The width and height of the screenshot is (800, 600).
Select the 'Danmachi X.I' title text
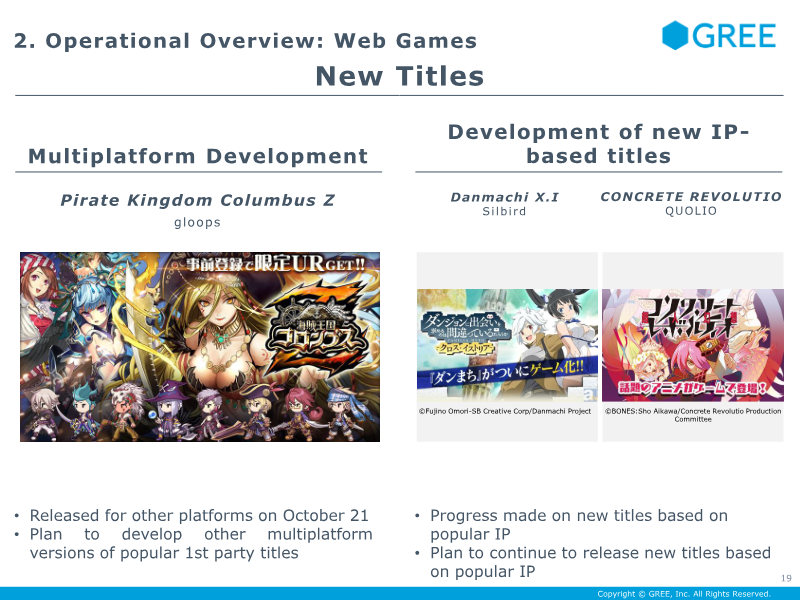(x=505, y=197)
